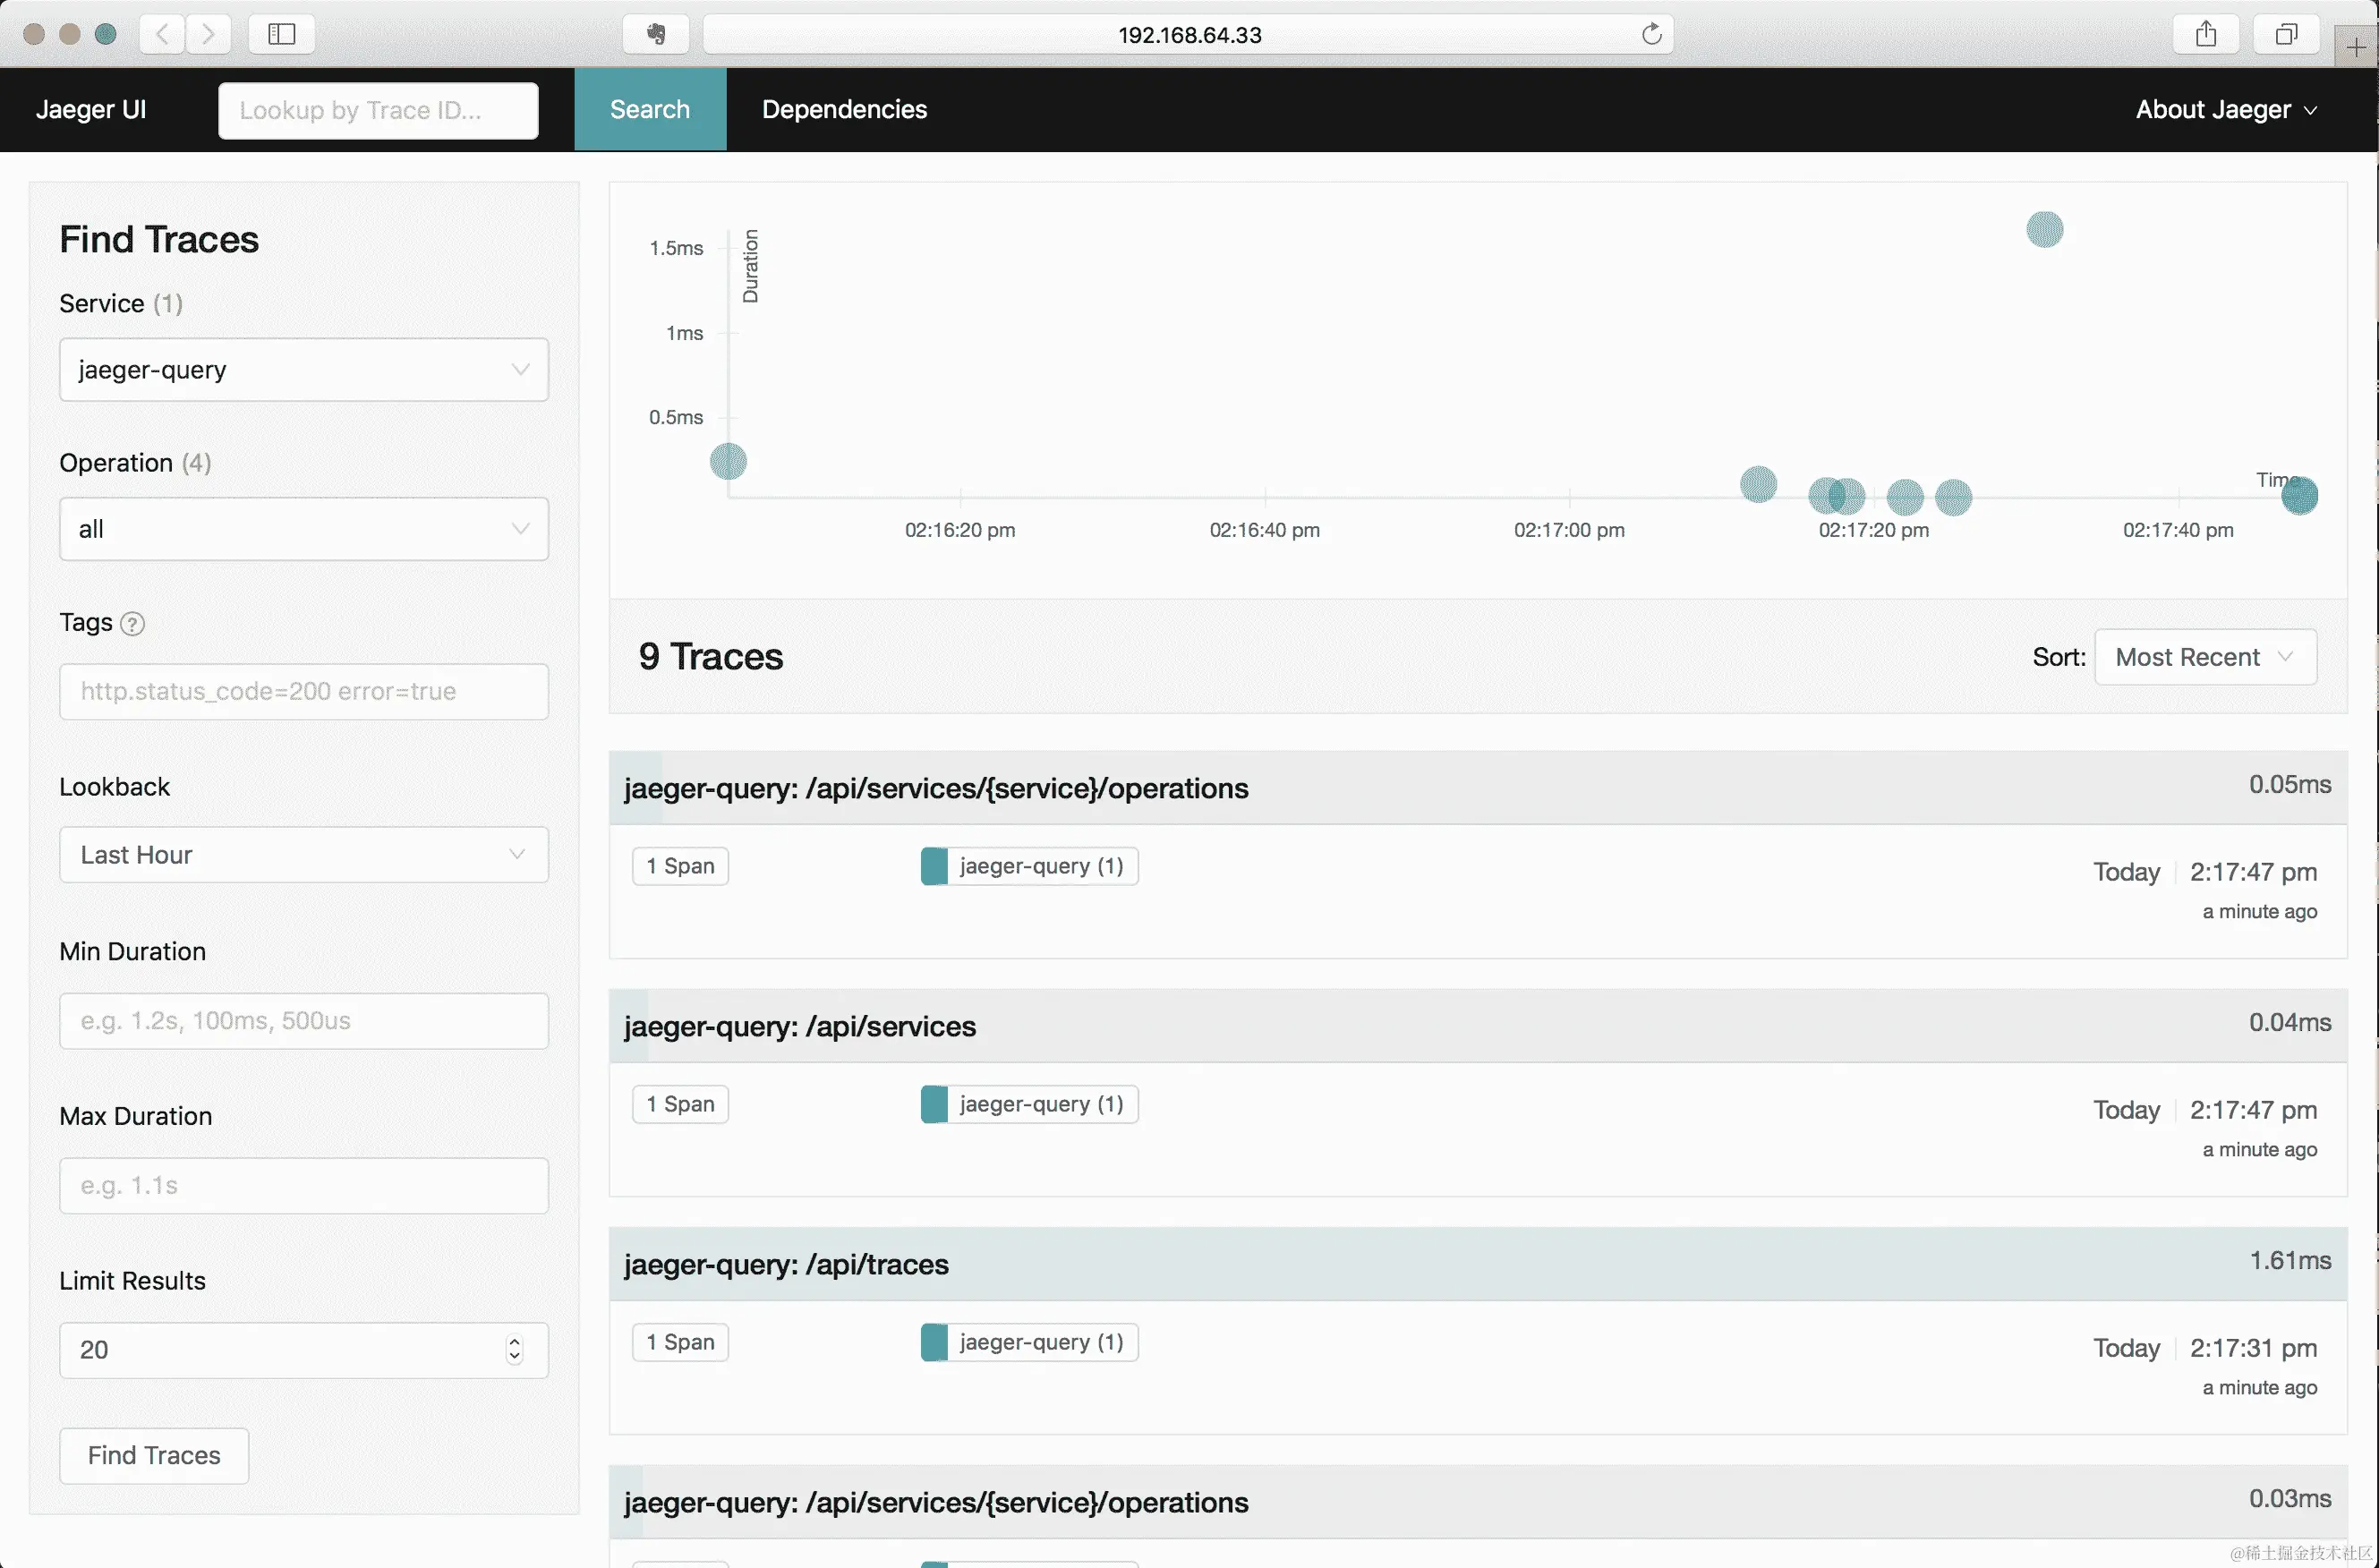Click the Limit Results stepper arrows
This screenshot has width=2379, height=1568.
[514, 1350]
